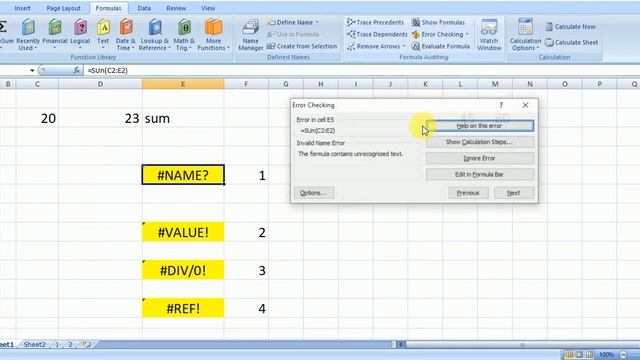Open Date & Time functions
Viewport: 640px width, 360px height.
pos(126,35)
